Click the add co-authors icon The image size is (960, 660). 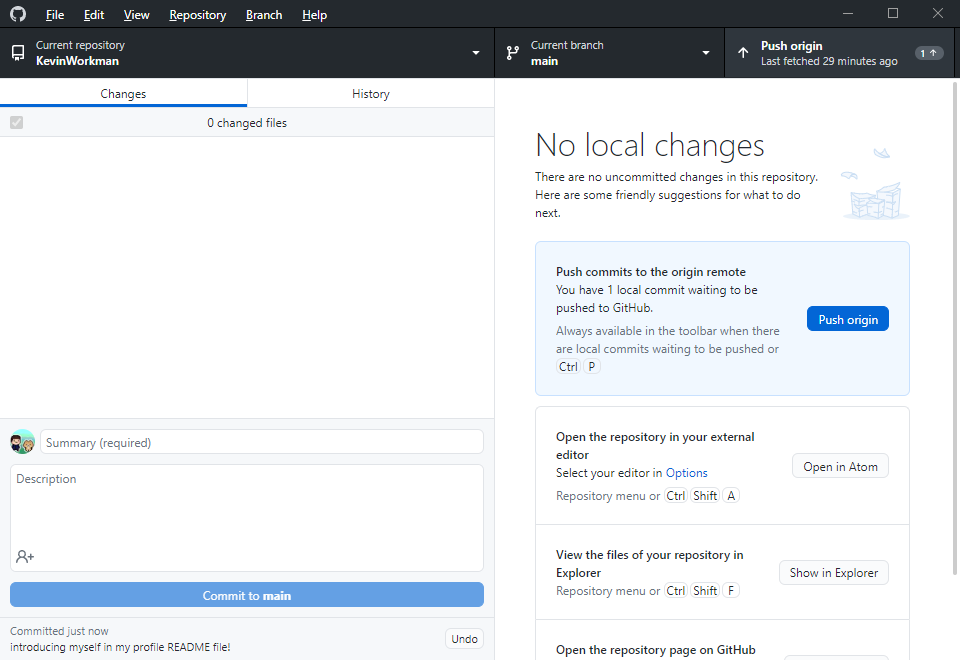click(x=25, y=557)
